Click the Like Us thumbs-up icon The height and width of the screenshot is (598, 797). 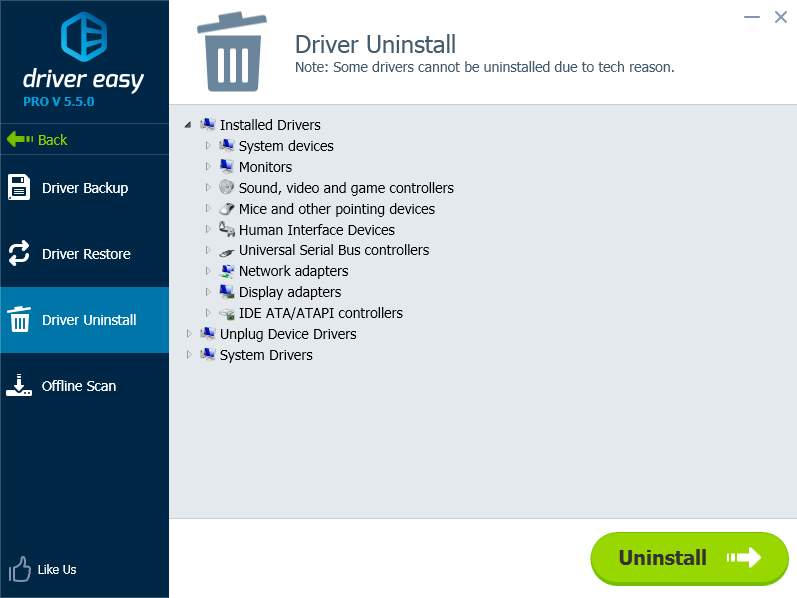[x=19, y=569]
